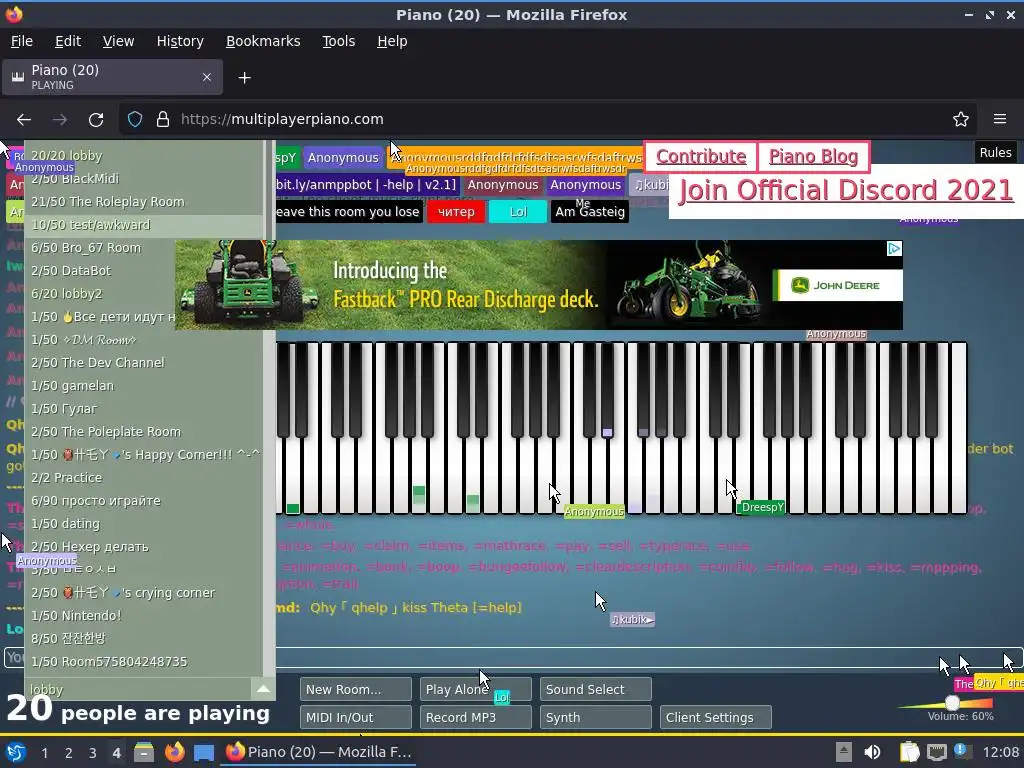This screenshot has height=768, width=1024.
Task: Click the volume speaker tray icon
Action: (x=872, y=752)
